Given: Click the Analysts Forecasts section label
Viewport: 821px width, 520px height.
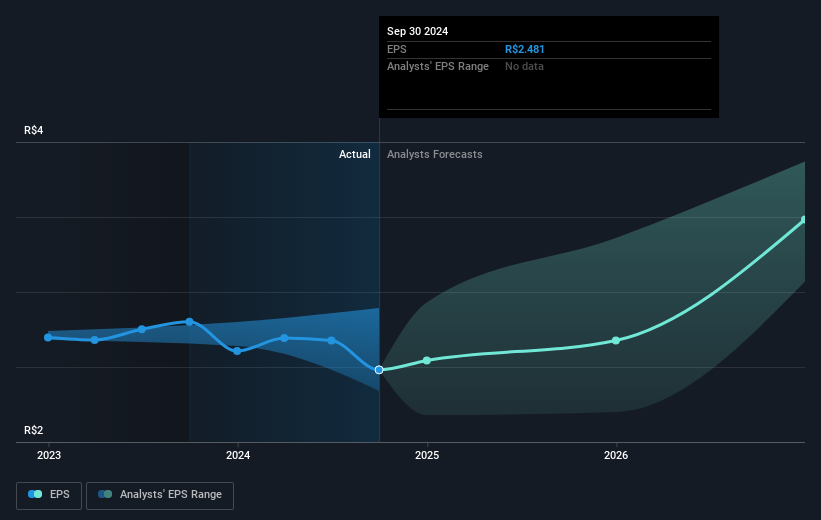Looking at the screenshot, I should pos(435,154).
